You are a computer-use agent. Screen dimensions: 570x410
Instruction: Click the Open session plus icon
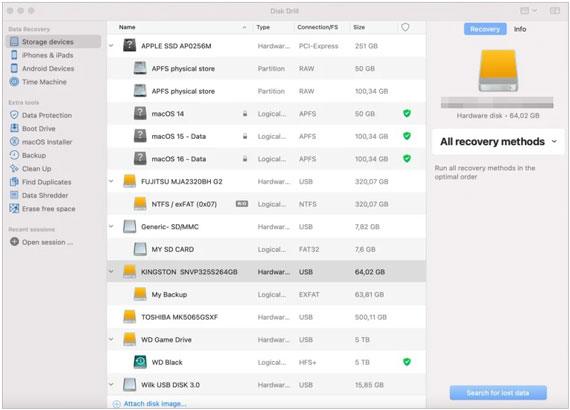click(14, 242)
